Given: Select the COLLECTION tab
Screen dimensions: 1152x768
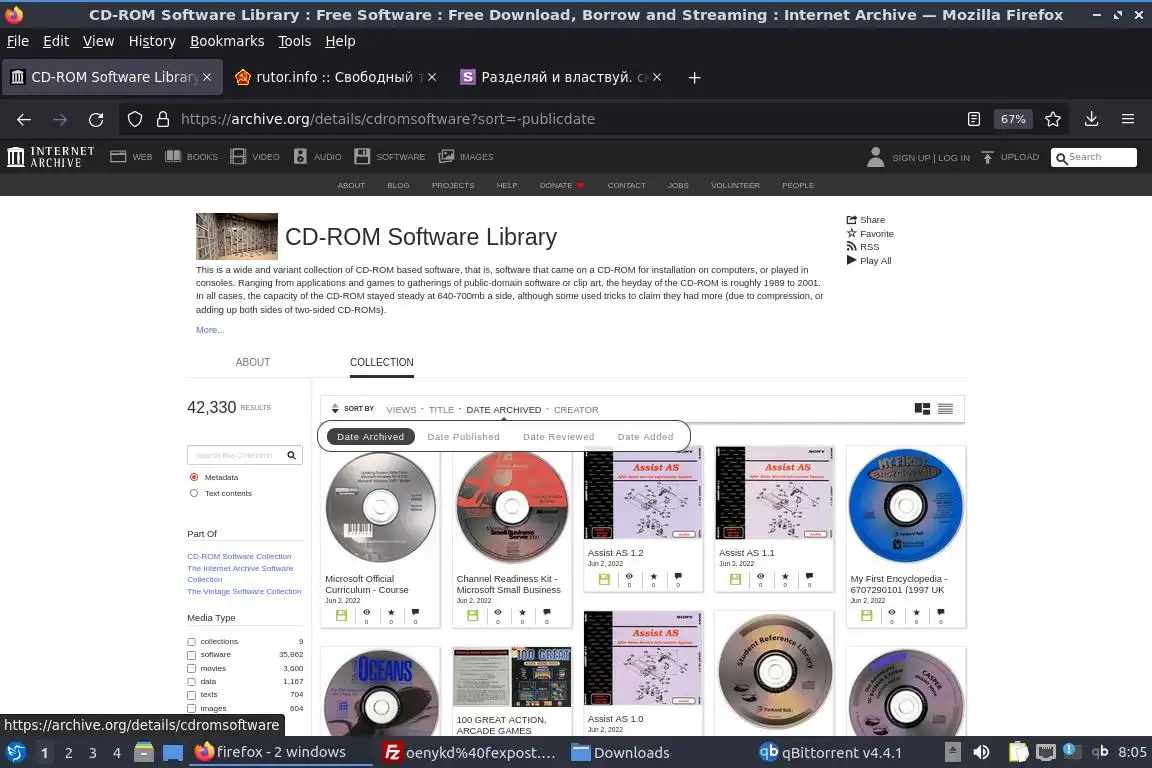Looking at the screenshot, I should click(x=381, y=362).
